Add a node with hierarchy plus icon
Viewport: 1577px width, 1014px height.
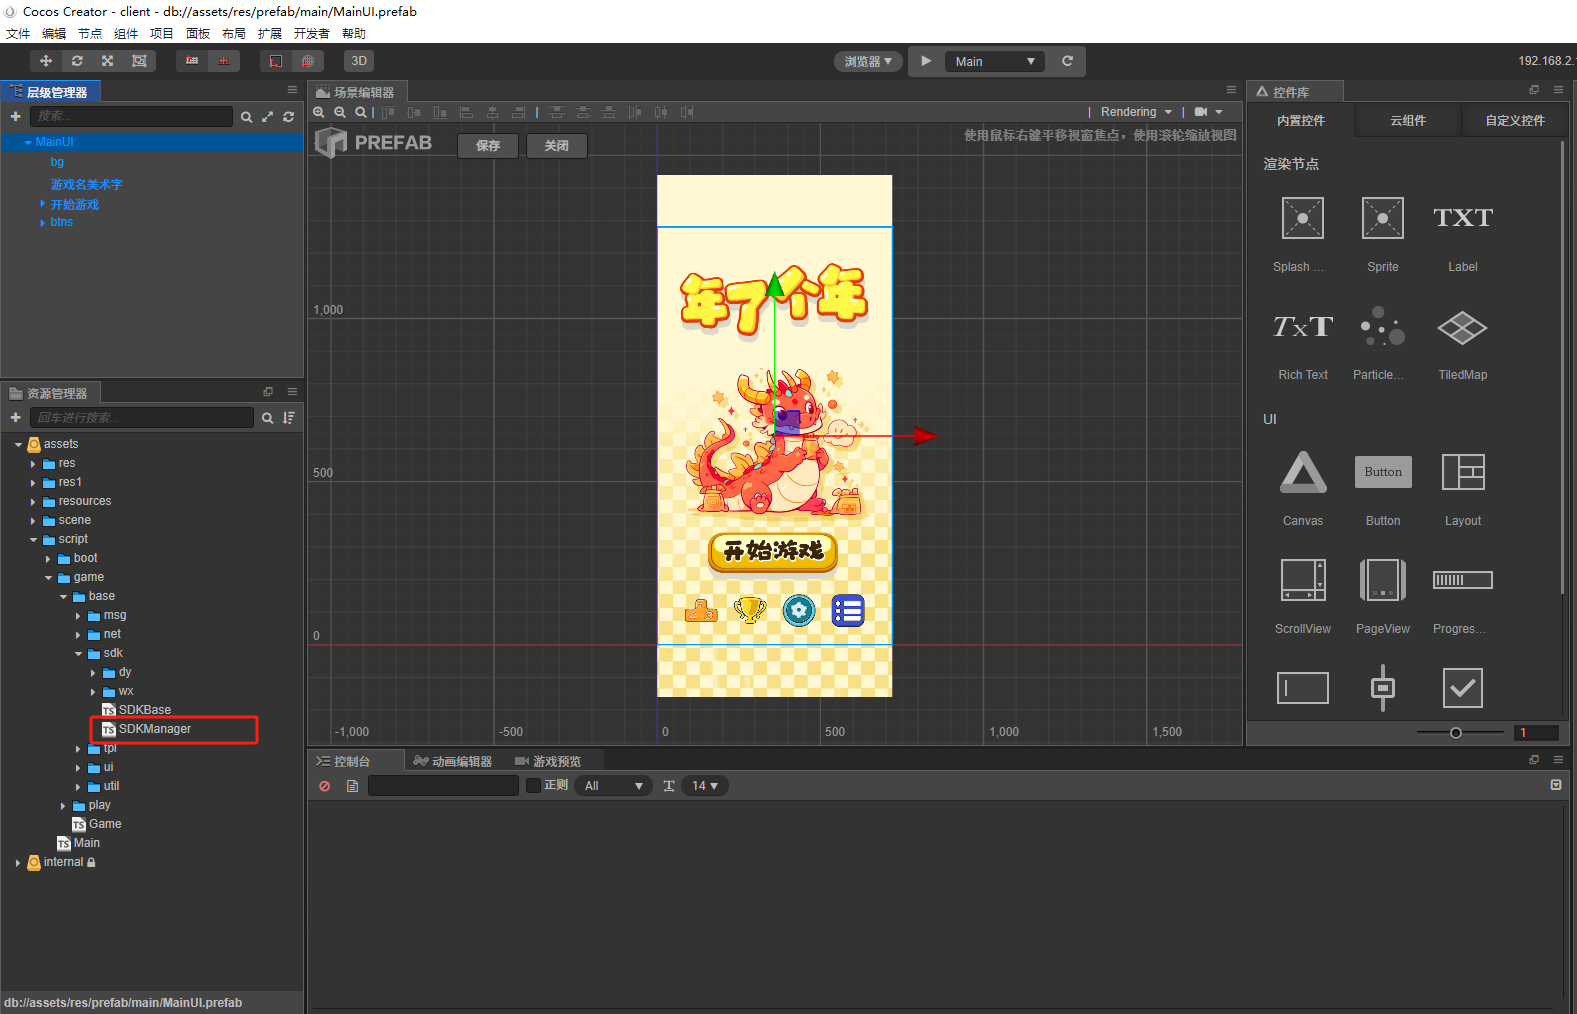click(15, 117)
